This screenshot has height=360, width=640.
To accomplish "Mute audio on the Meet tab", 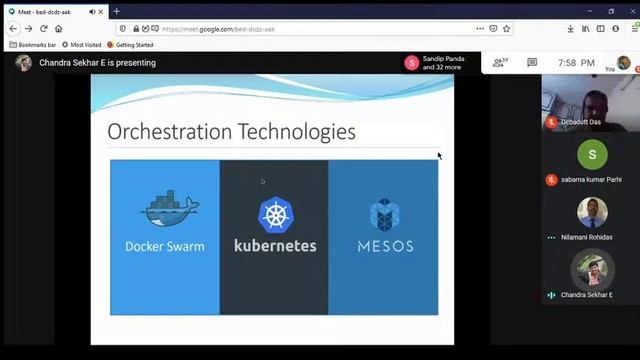I will click(x=92, y=12).
